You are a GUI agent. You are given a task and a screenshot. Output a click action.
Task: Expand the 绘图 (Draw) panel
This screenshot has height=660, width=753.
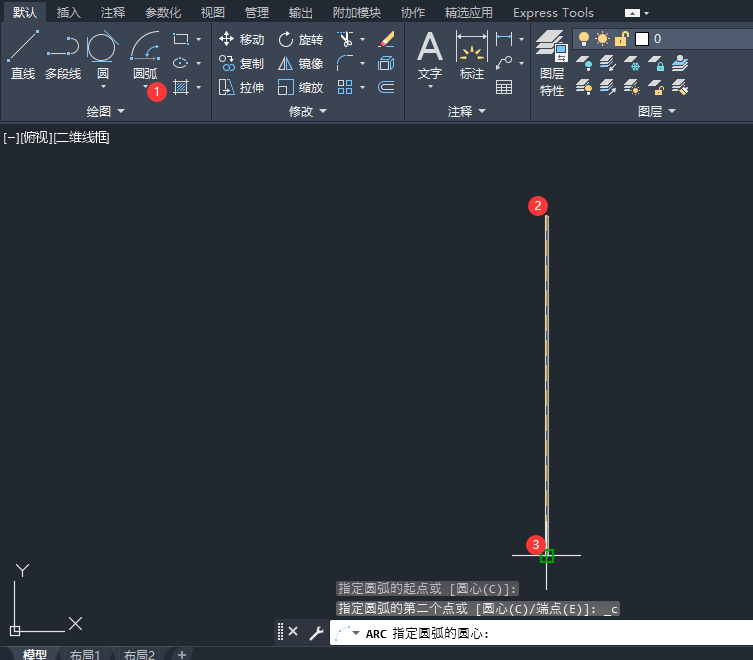coord(105,111)
